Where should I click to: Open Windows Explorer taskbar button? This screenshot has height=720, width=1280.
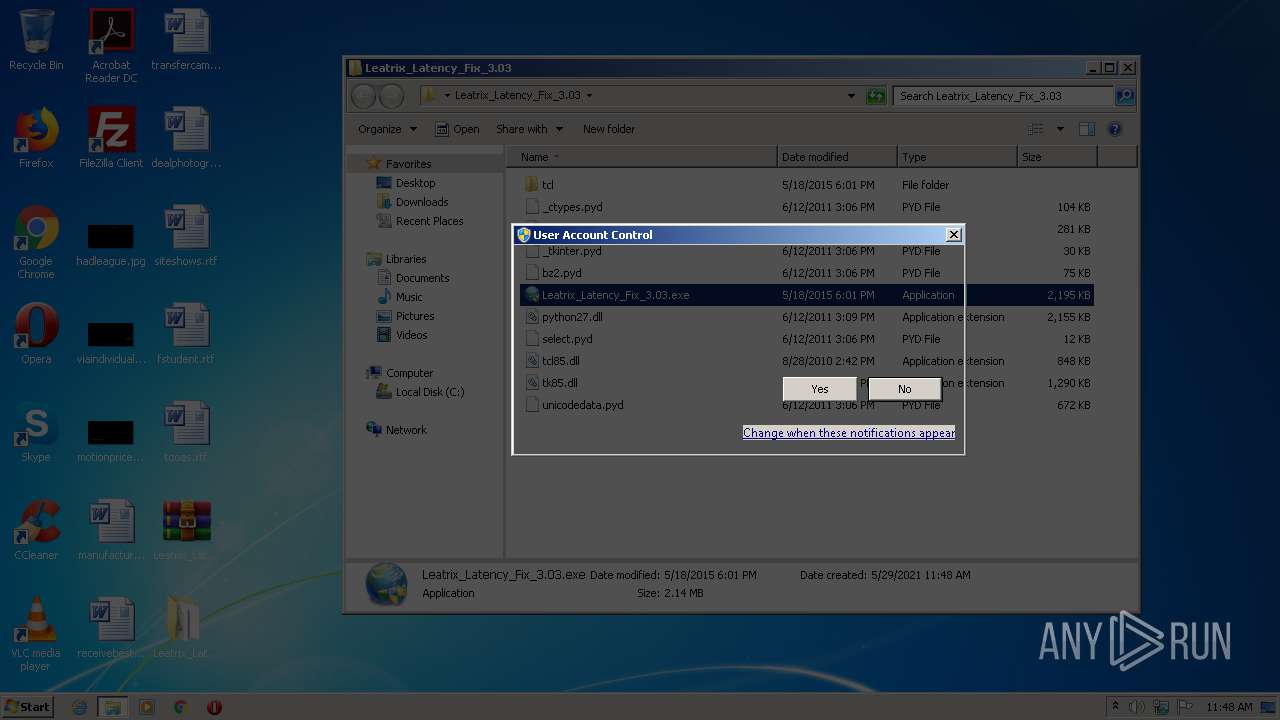[x=113, y=707]
